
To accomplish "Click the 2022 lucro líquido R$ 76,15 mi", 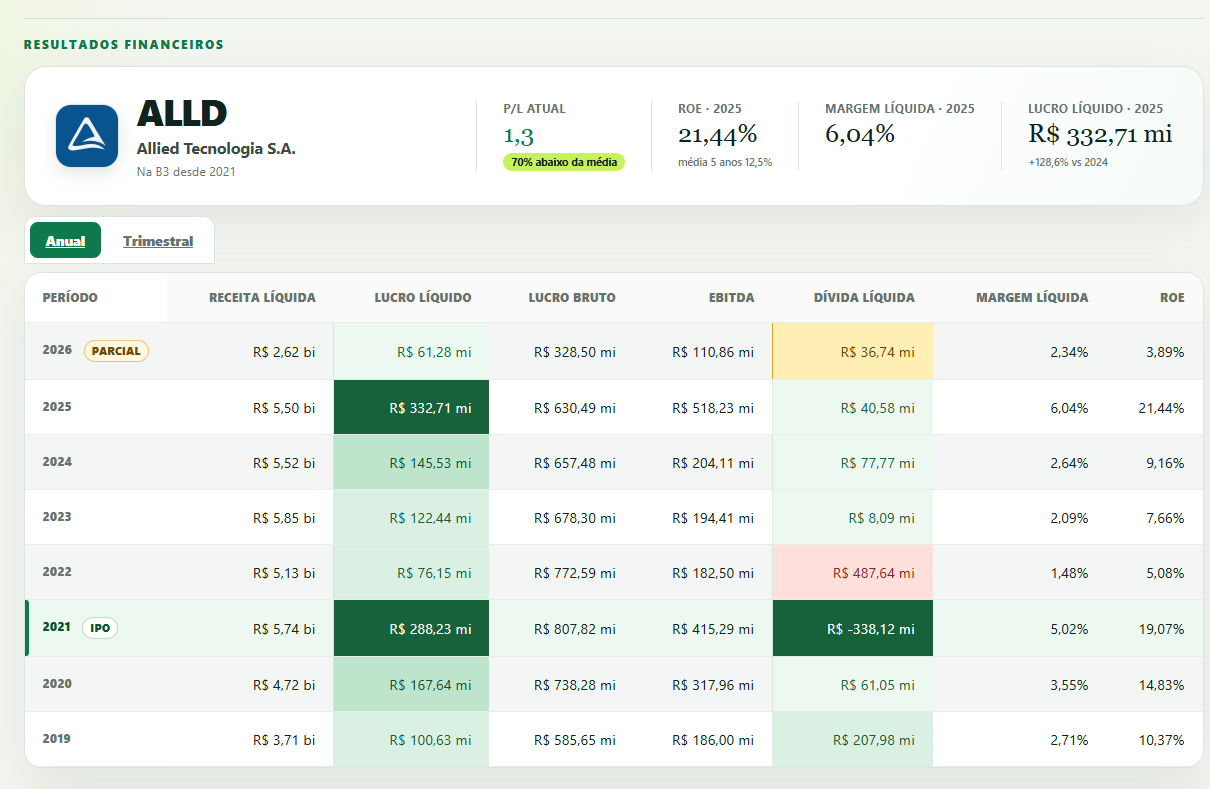I will (x=411, y=572).
